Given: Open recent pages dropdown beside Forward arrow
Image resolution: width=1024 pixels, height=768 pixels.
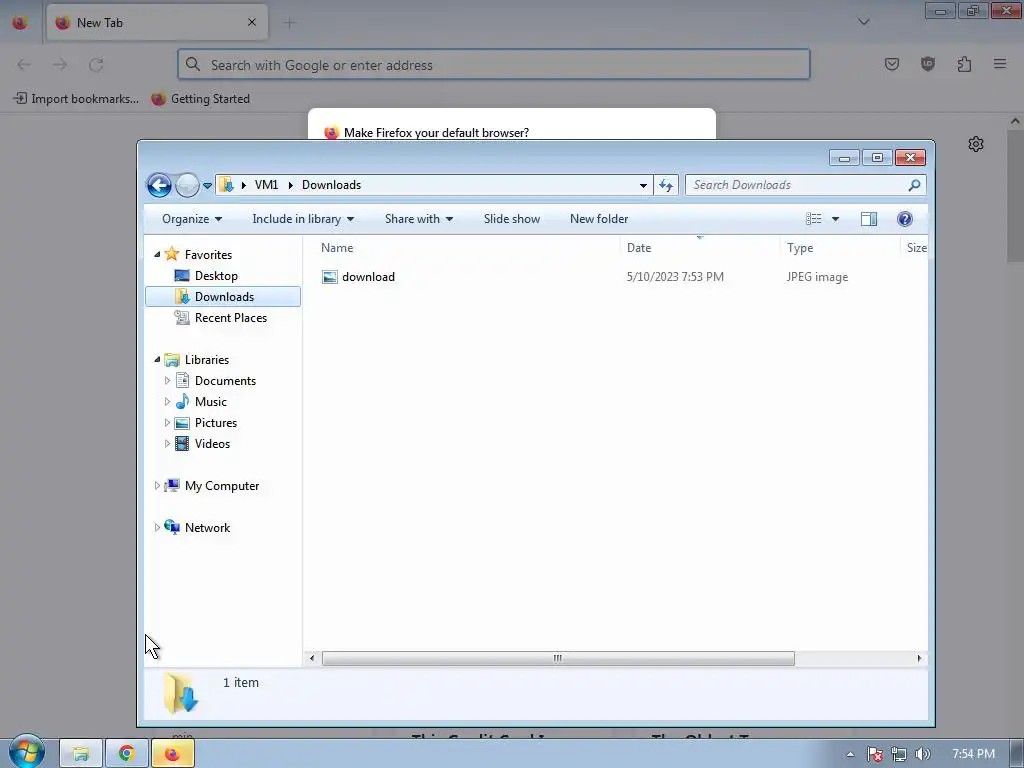Looking at the screenshot, I should point(207,185).
